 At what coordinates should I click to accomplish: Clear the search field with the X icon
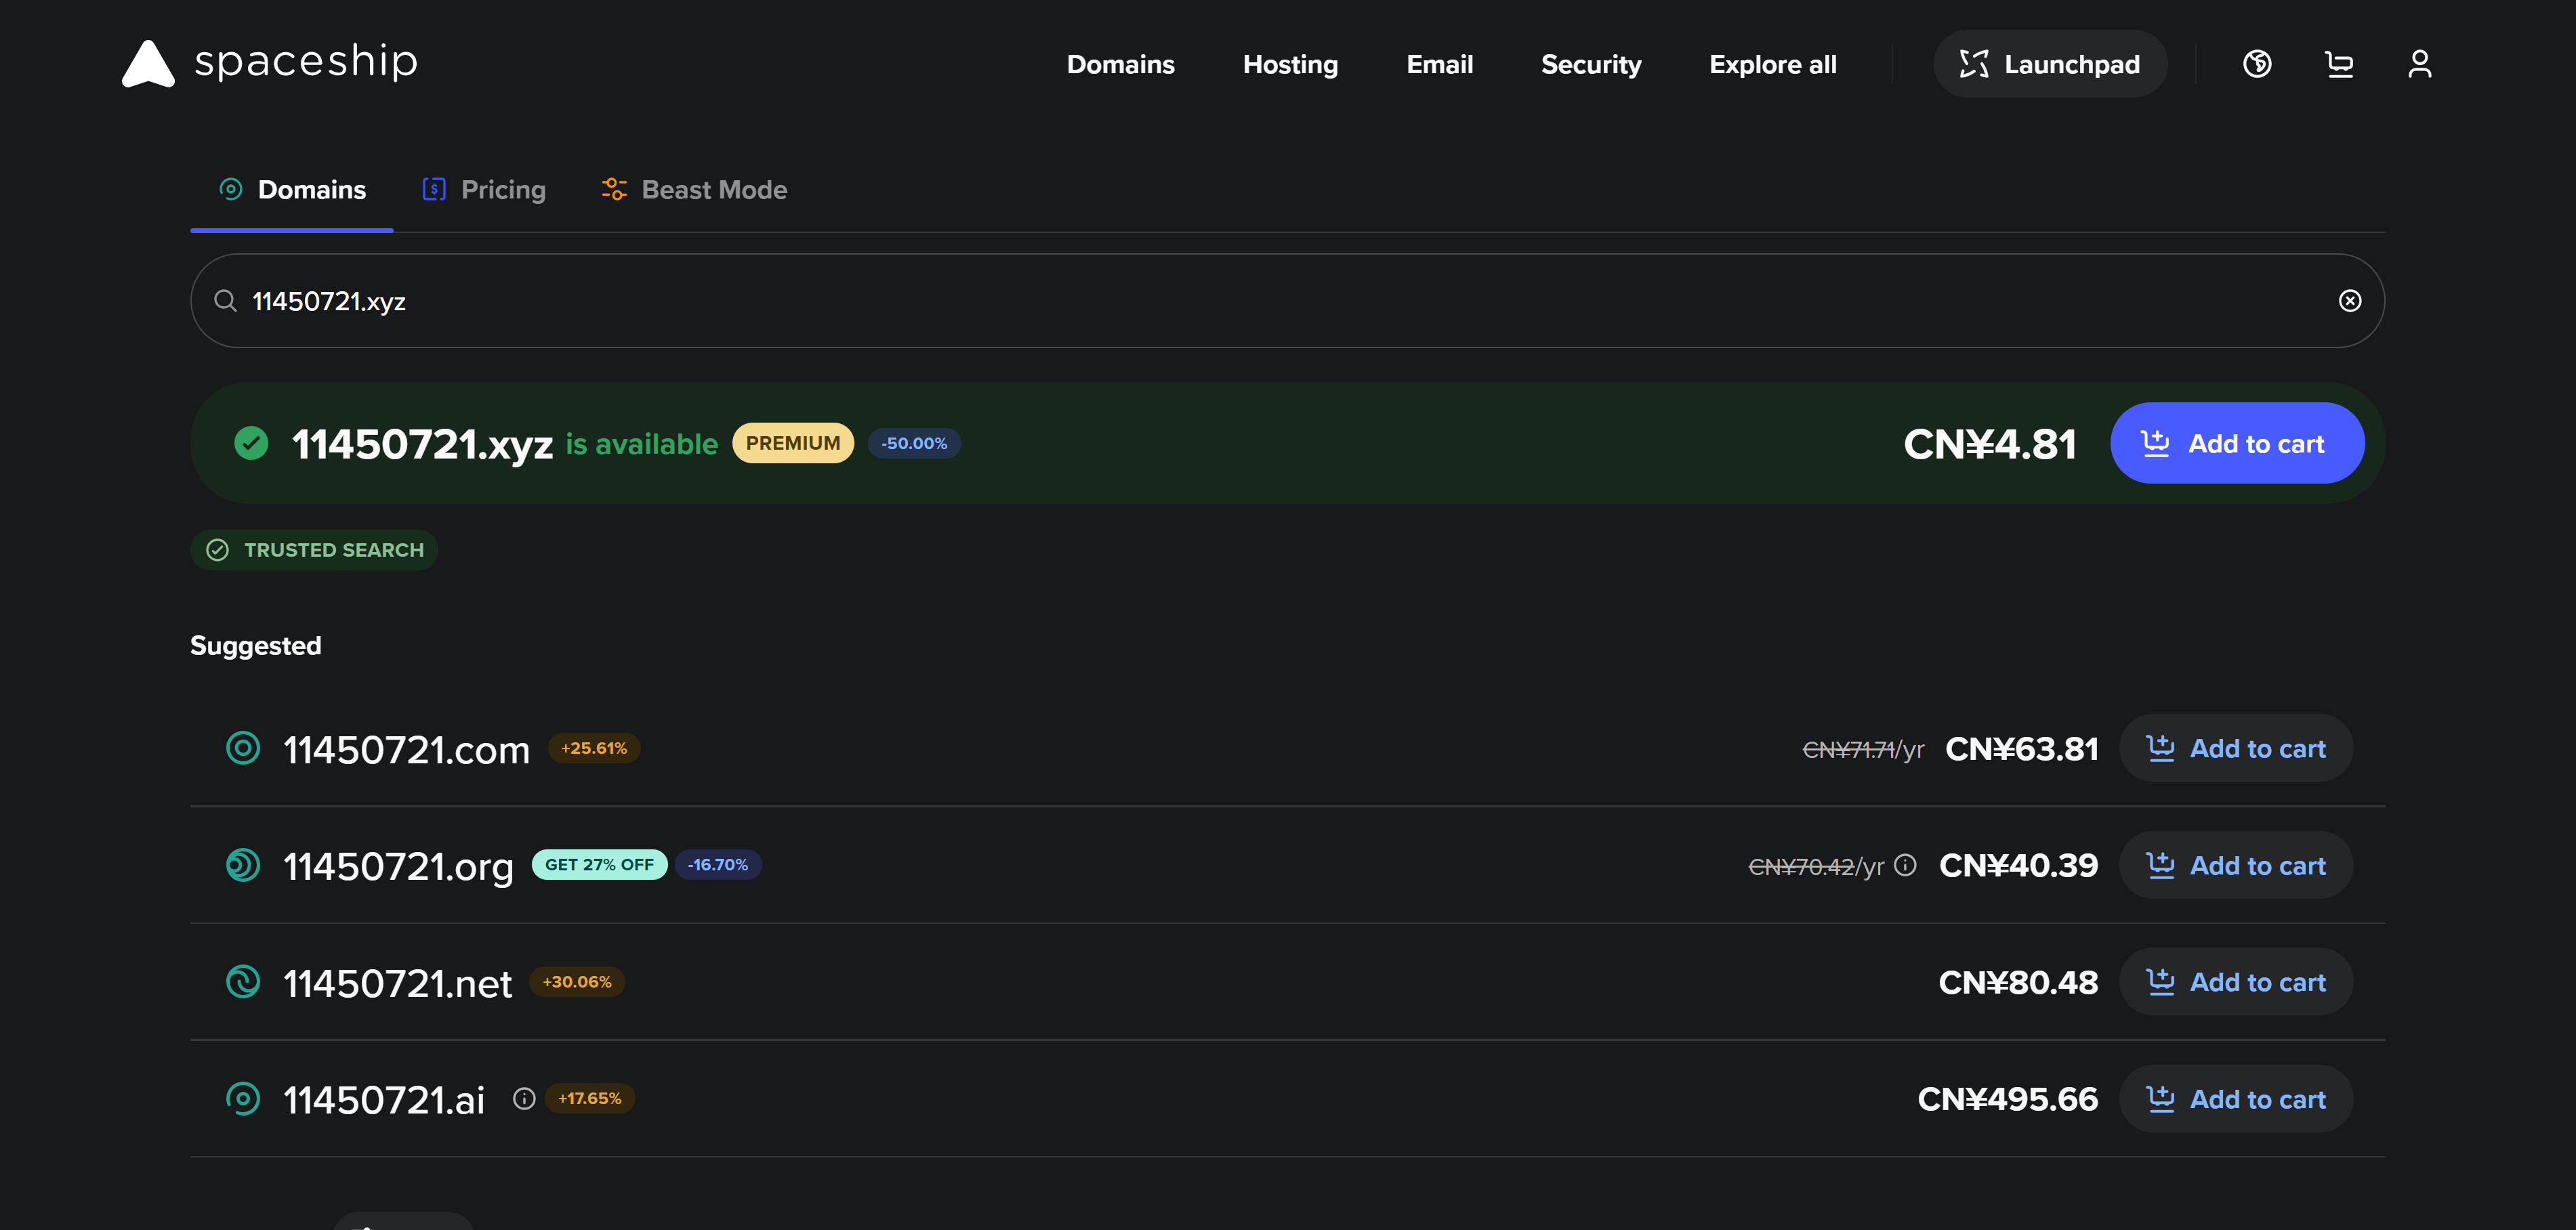click(2350, 301)
